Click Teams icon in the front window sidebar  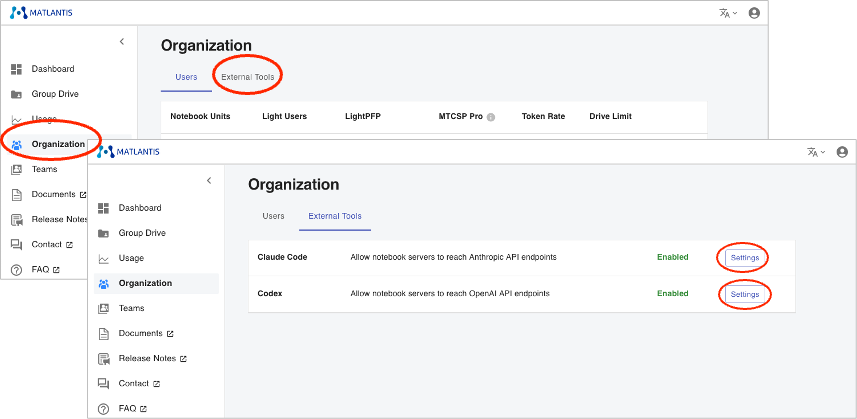103,309
